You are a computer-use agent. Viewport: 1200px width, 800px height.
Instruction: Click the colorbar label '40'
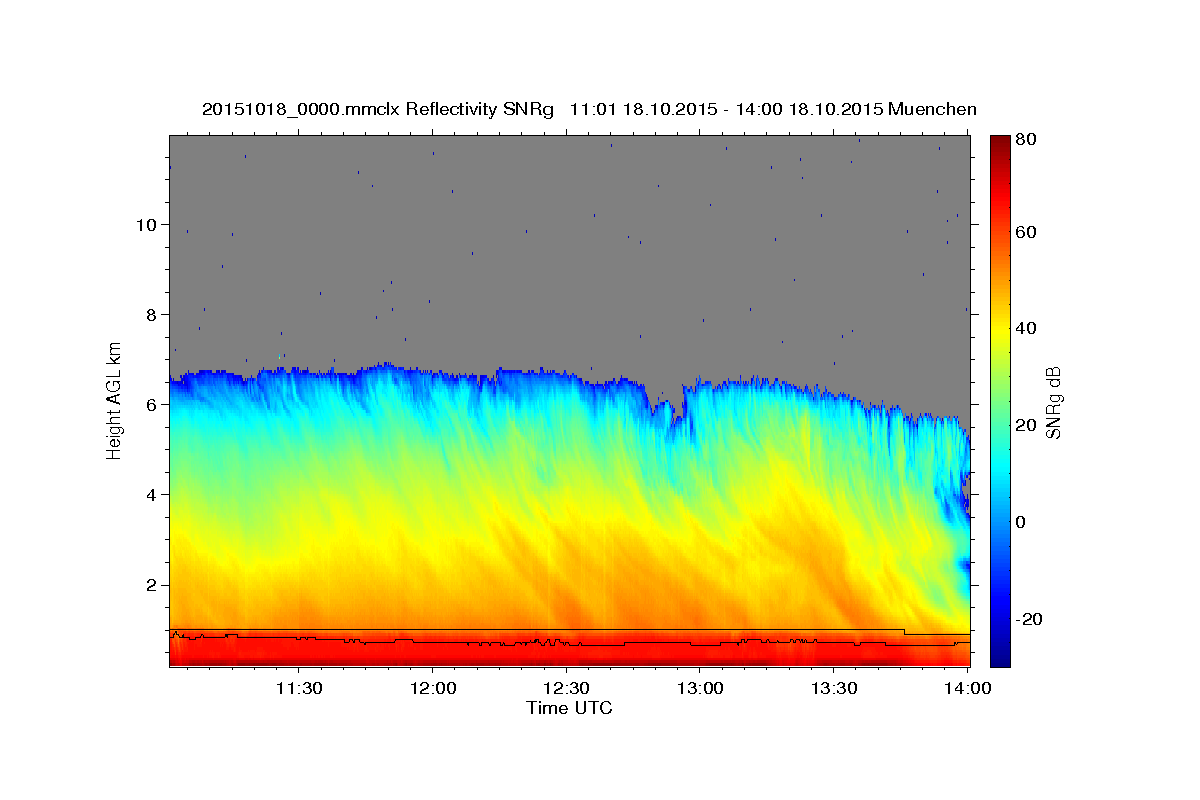pyautogui.click(x=1026, y=328)
